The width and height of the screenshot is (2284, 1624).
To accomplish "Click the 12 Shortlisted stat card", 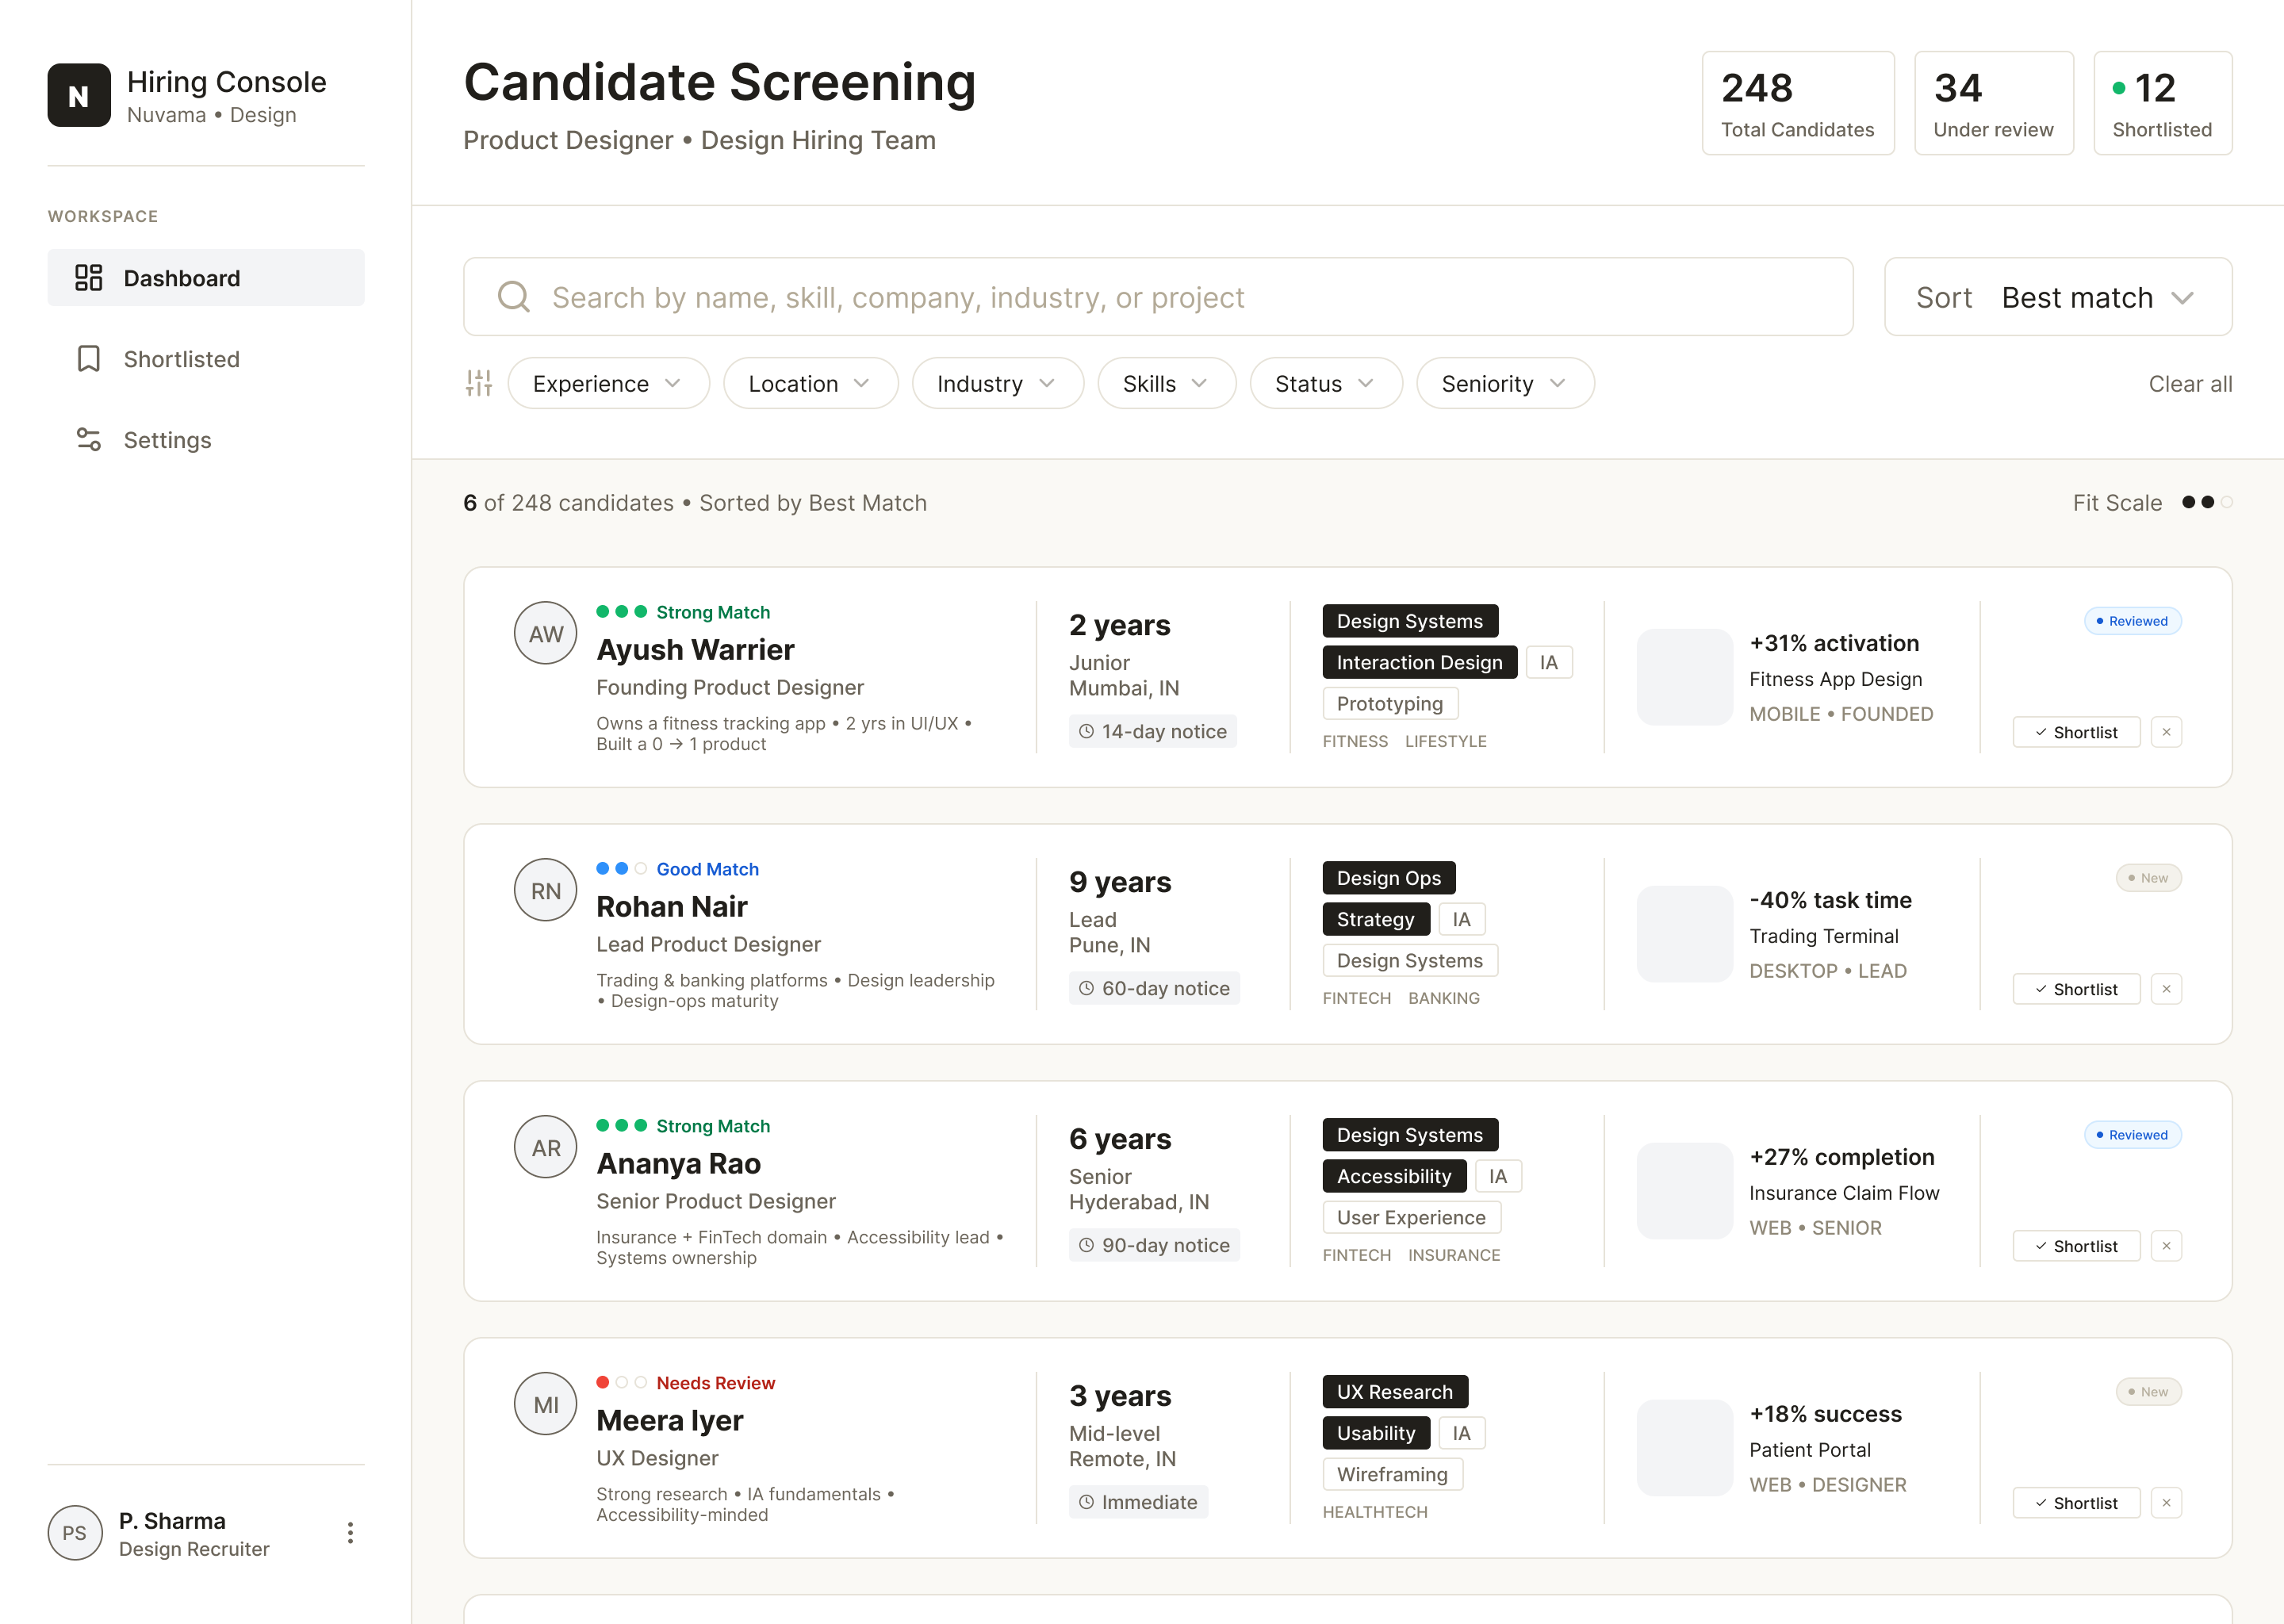I will [x=2162, y=103].
